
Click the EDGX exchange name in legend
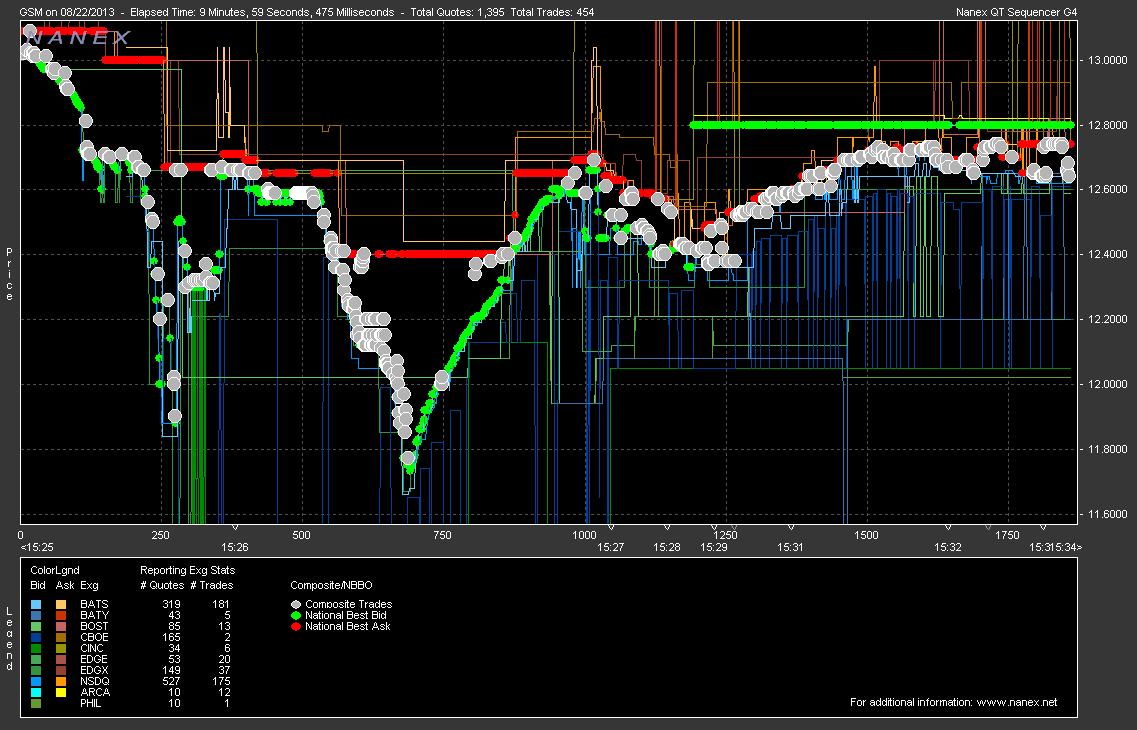[x=94, y=671]
